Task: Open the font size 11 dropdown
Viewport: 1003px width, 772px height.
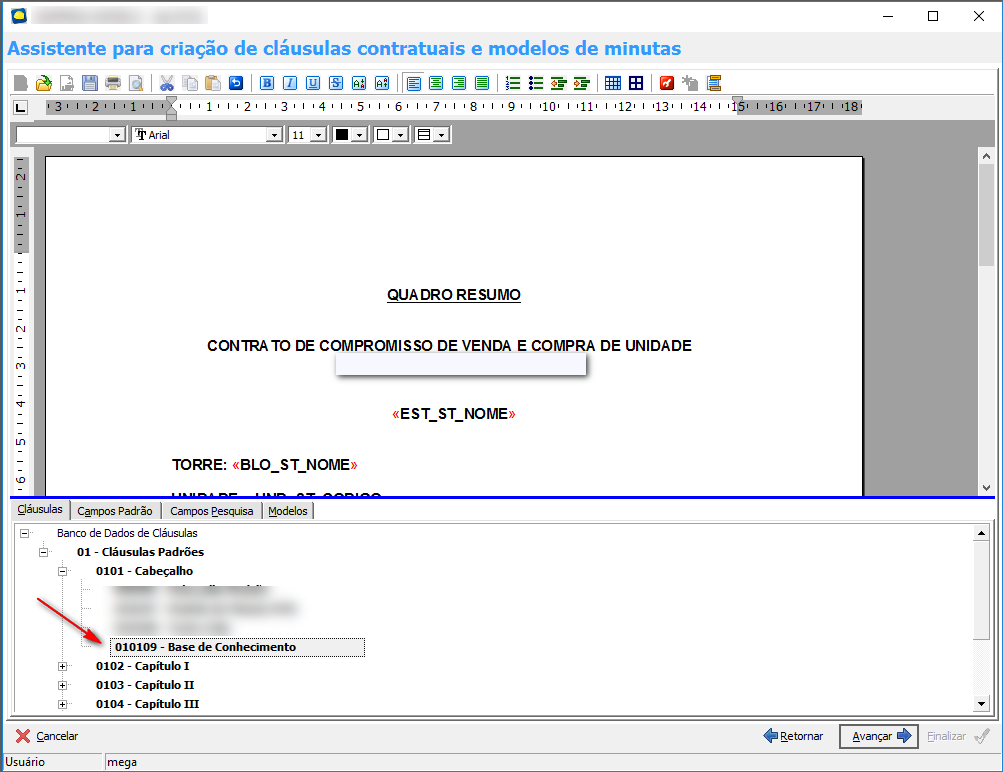Action: pos(318,135)
